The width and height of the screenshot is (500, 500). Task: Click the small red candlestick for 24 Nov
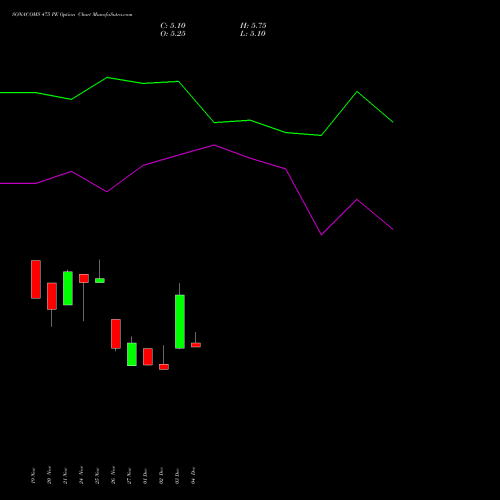(x=84, y=278)
